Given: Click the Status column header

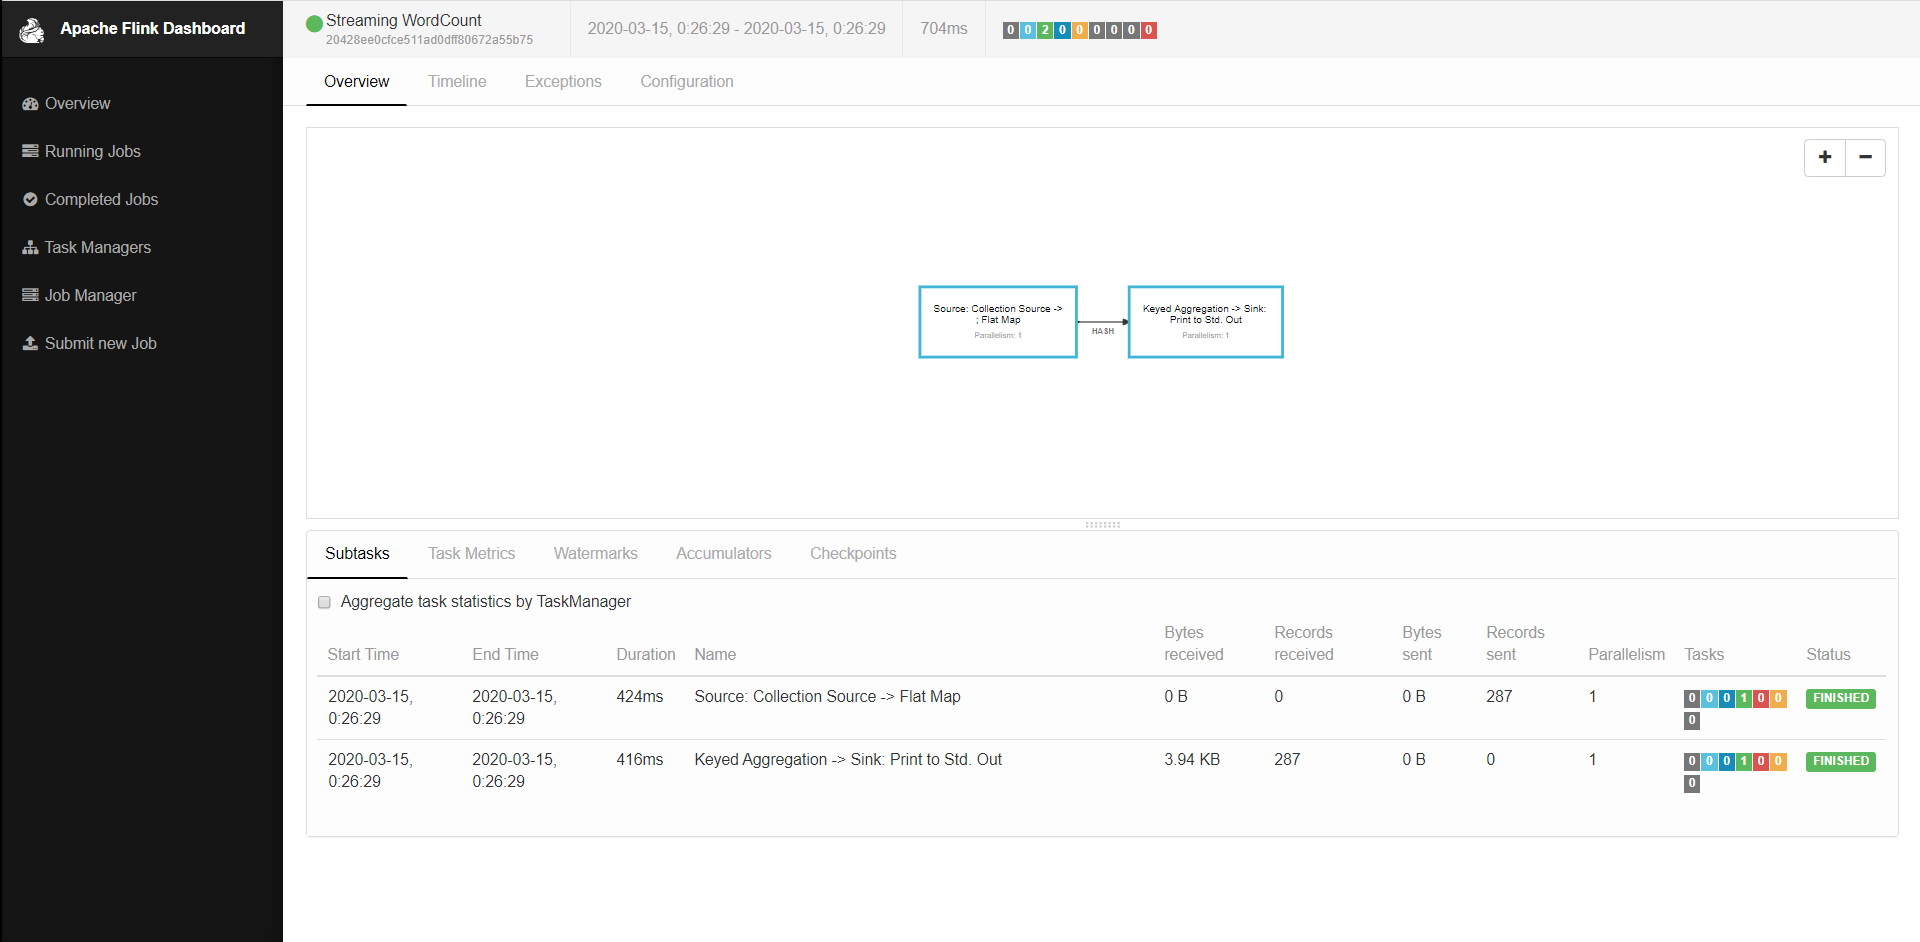Looking at the screenshot, I should click(x=1828, y=655).
